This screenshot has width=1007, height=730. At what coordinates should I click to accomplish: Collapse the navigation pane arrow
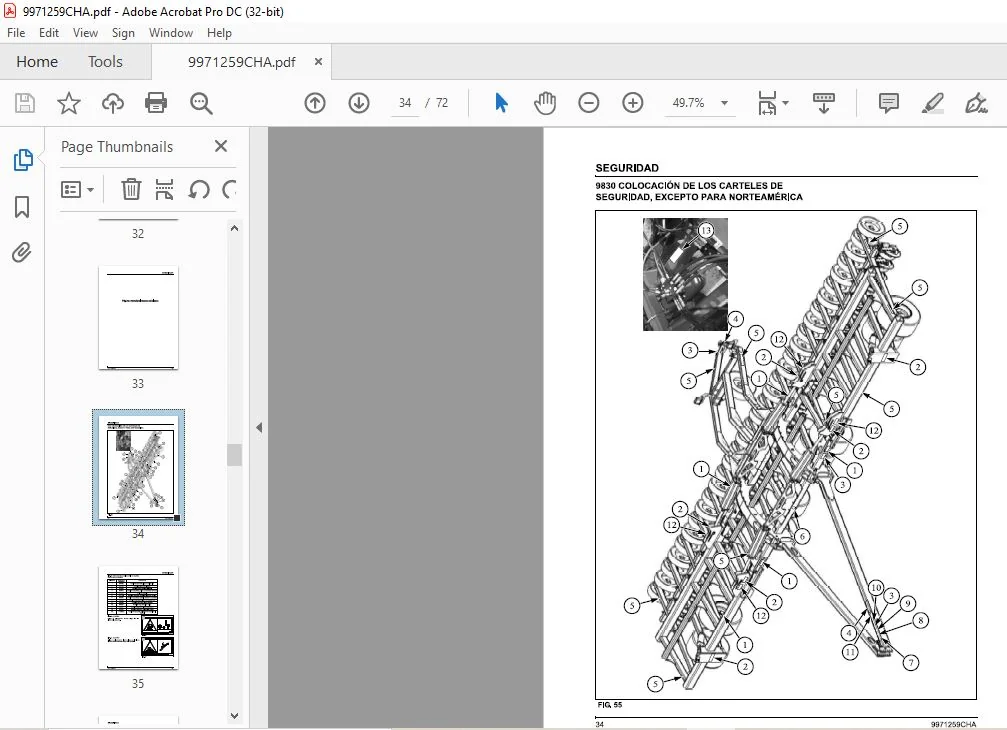click(259, 428)
